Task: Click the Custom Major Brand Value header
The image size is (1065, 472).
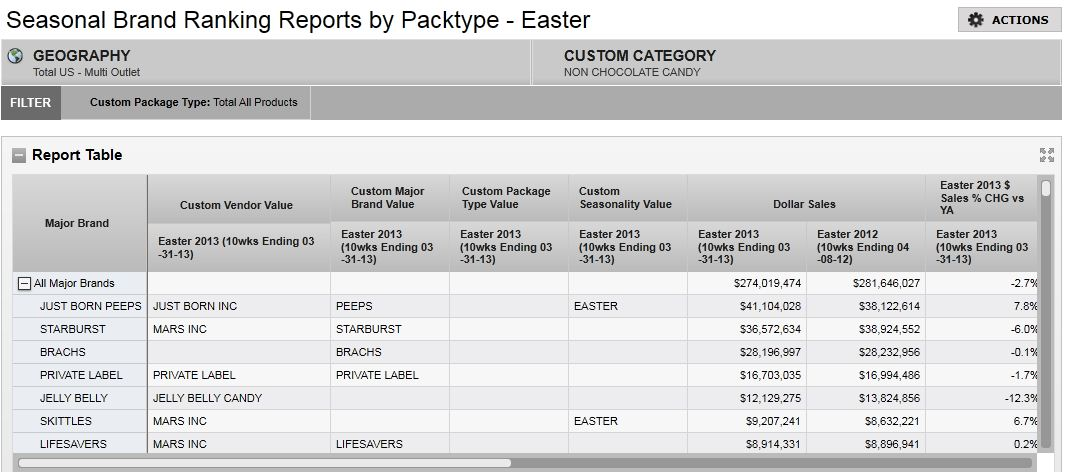Action: (x=388, y=198)
